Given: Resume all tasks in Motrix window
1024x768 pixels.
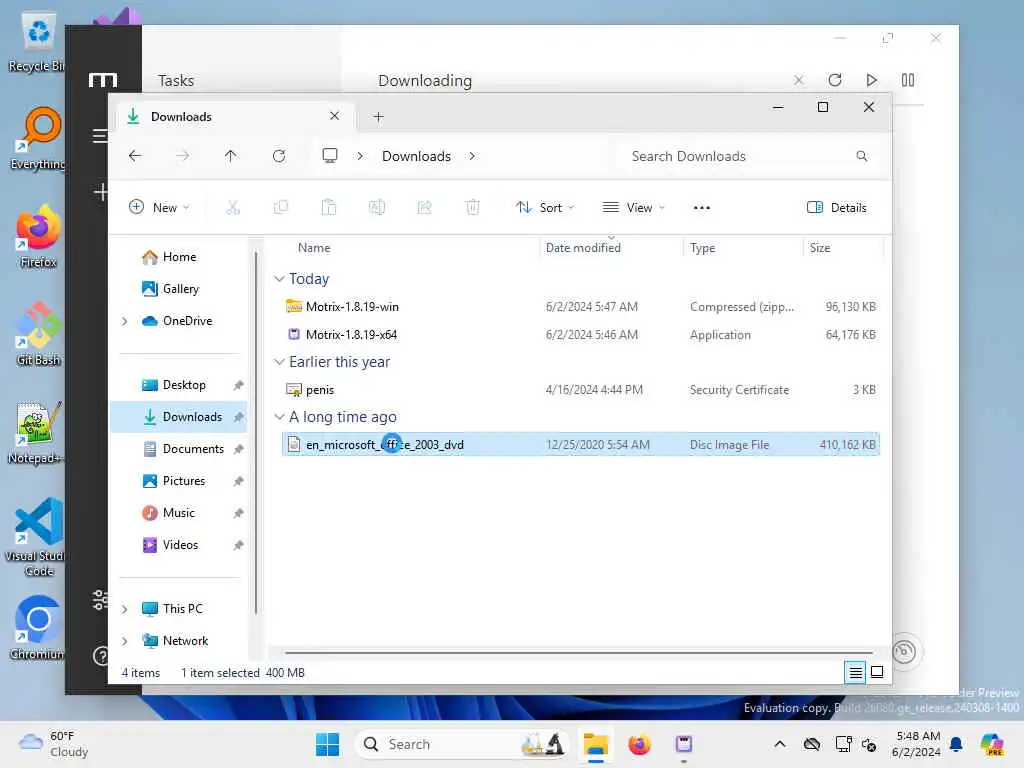Looking at the screenshot, I should pos(871,80).
